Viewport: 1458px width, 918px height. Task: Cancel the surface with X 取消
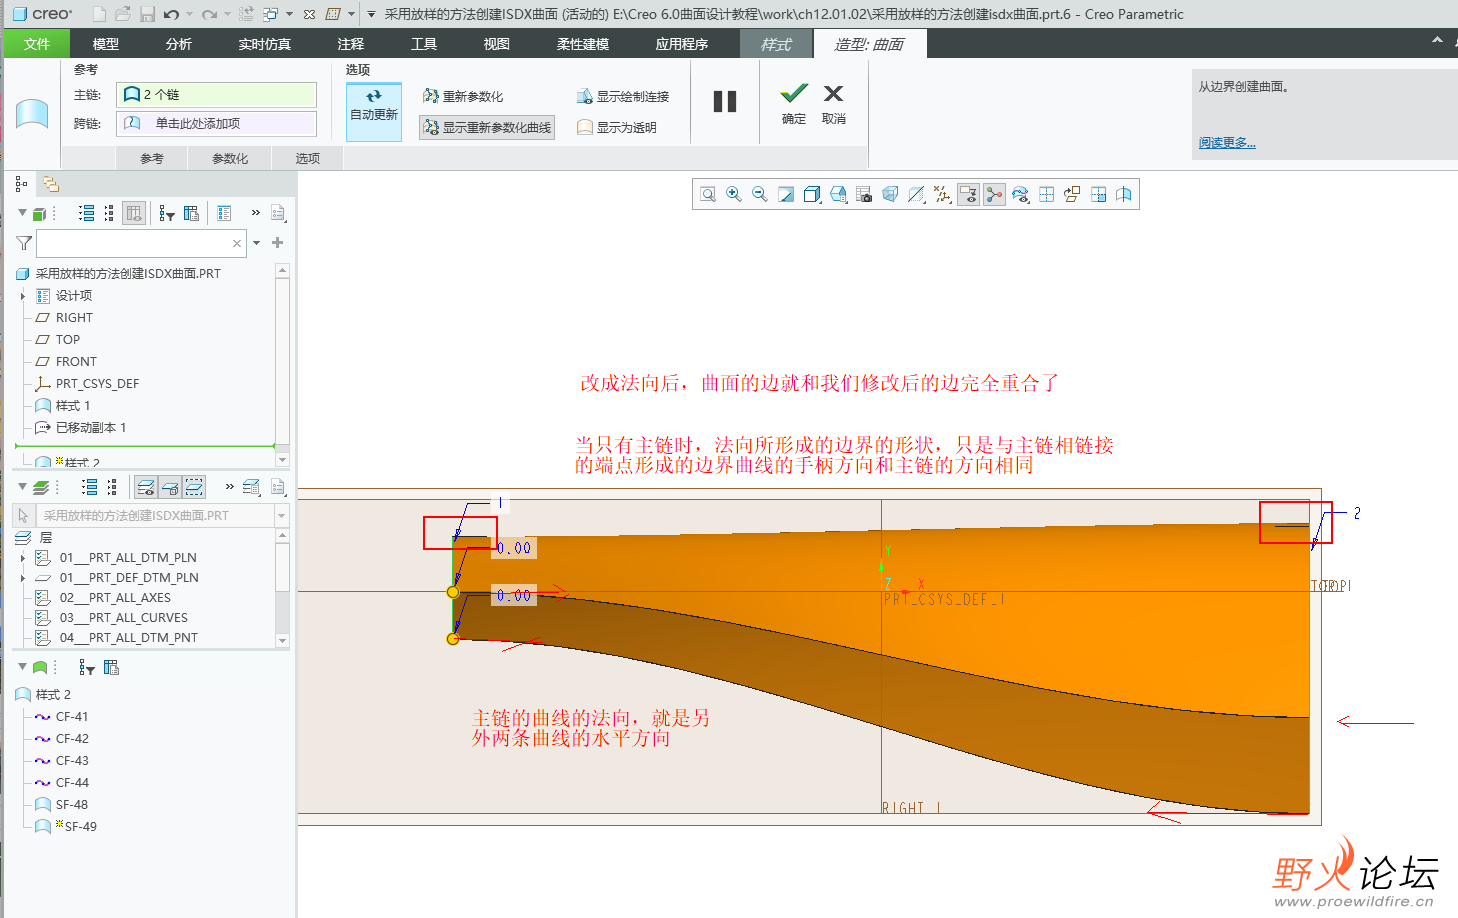(x=833, y=104)
